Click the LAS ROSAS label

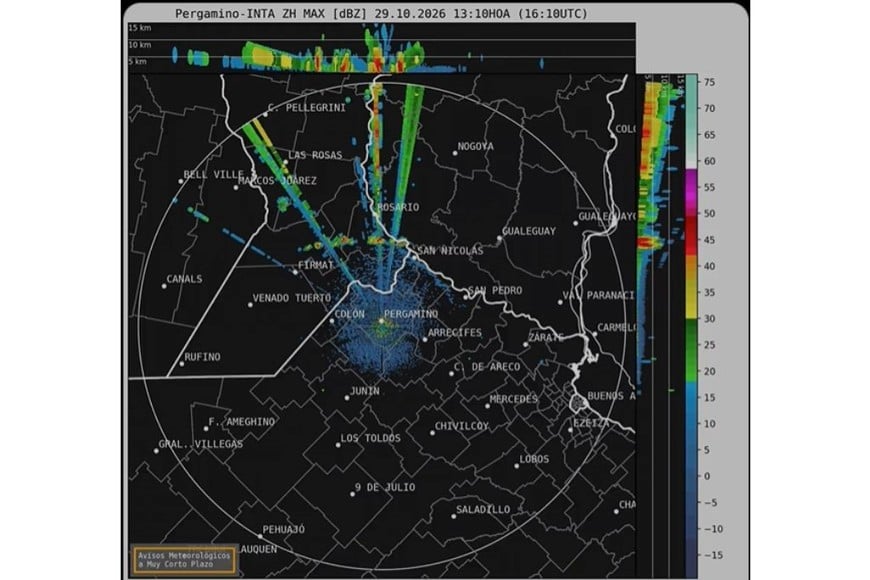[315, 155]
